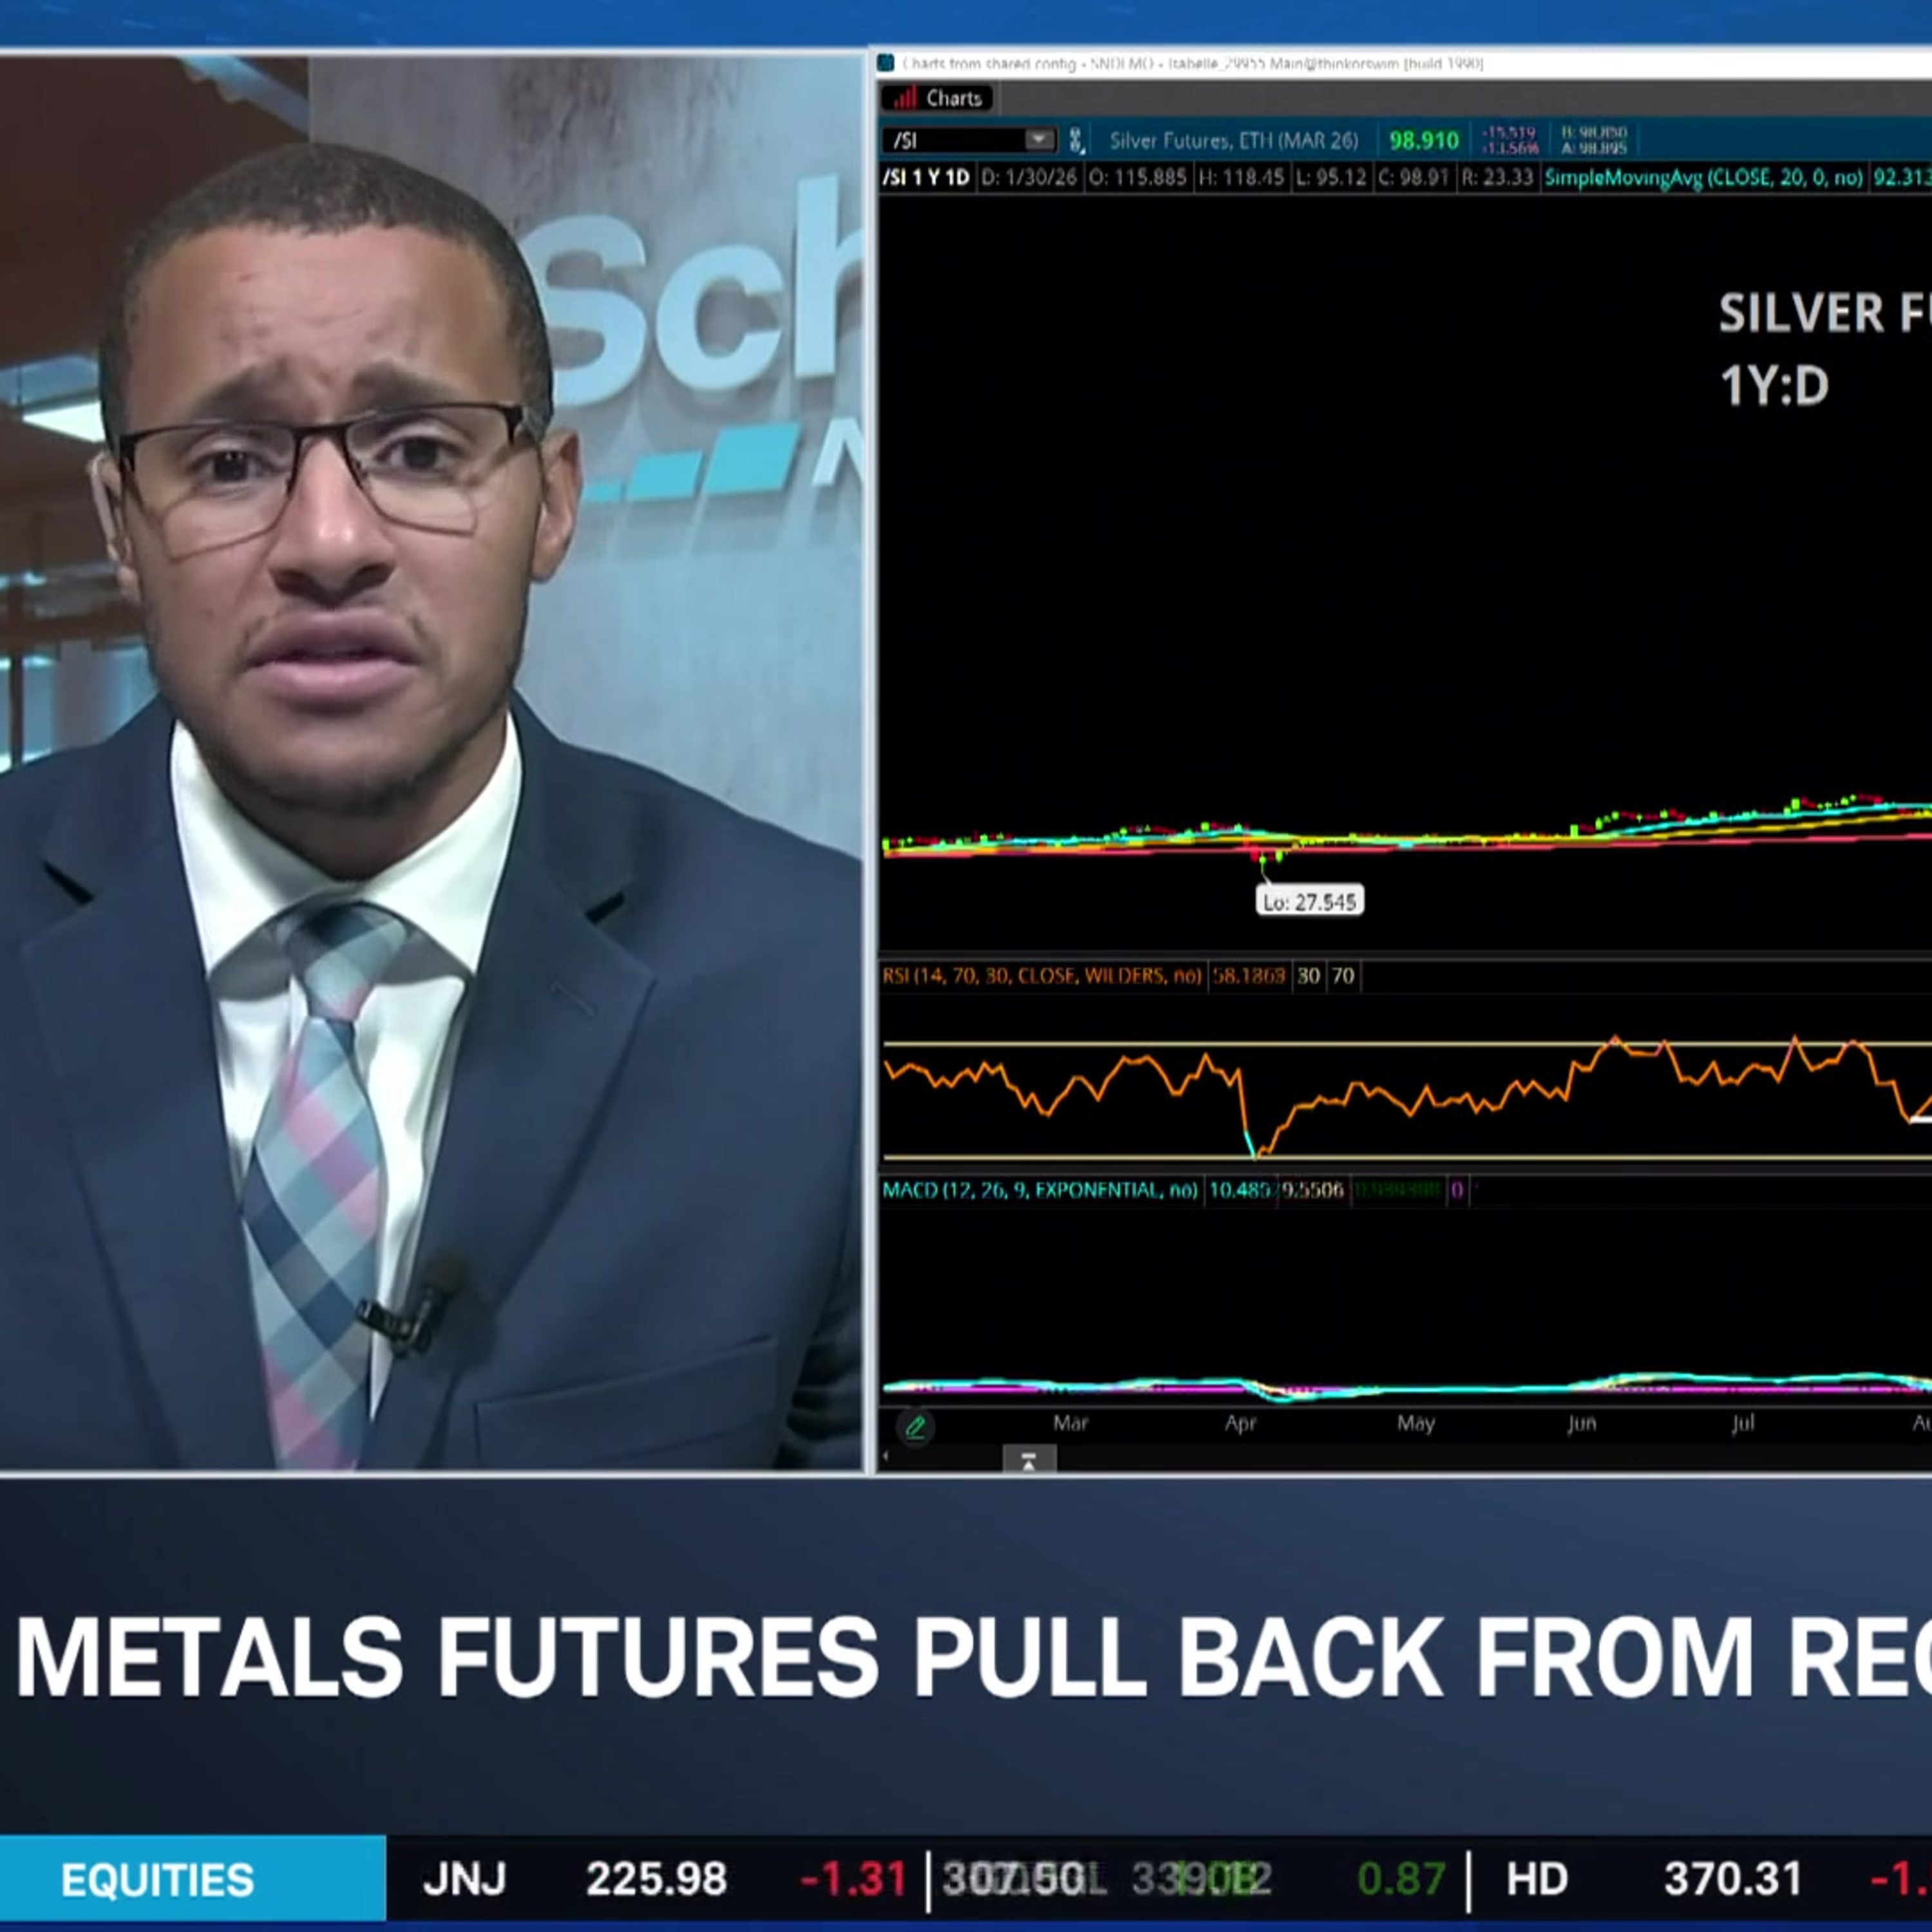Click the green 98.910 last price
Screen dimensions: 1932x1932
[x=1423, y=140]
